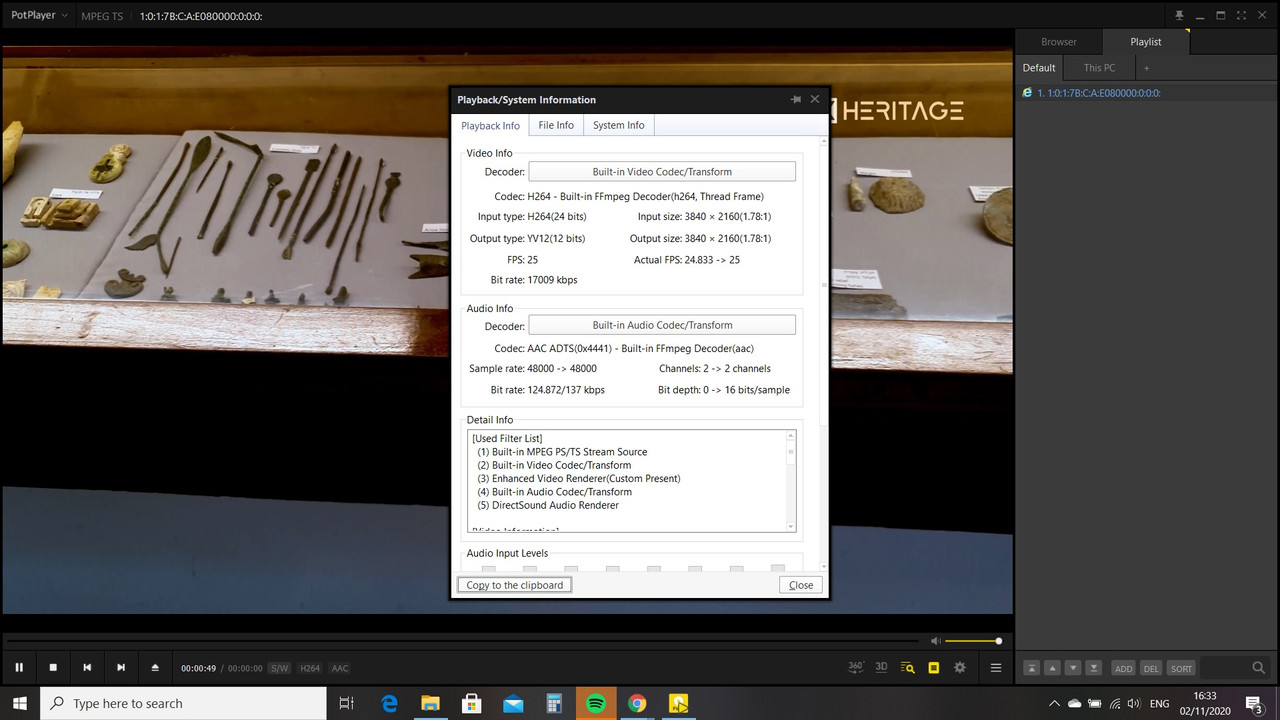Launch Spotify from the taskbar
This screenshot has height=720, width=1280.
tap(595, 703)
